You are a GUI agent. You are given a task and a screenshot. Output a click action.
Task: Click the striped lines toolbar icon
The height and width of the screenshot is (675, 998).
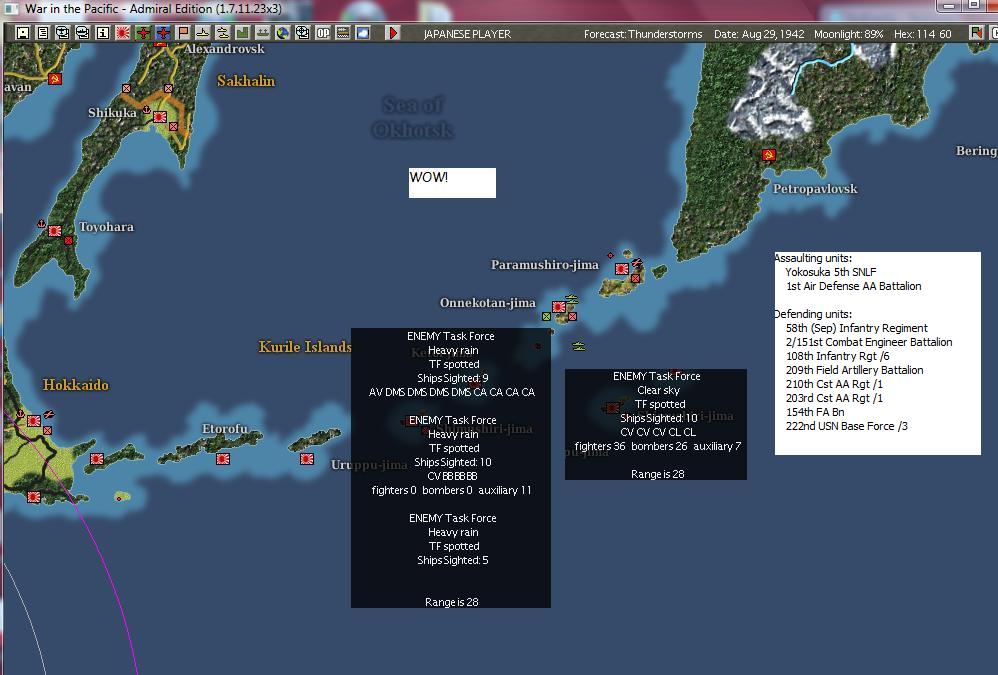343,32
